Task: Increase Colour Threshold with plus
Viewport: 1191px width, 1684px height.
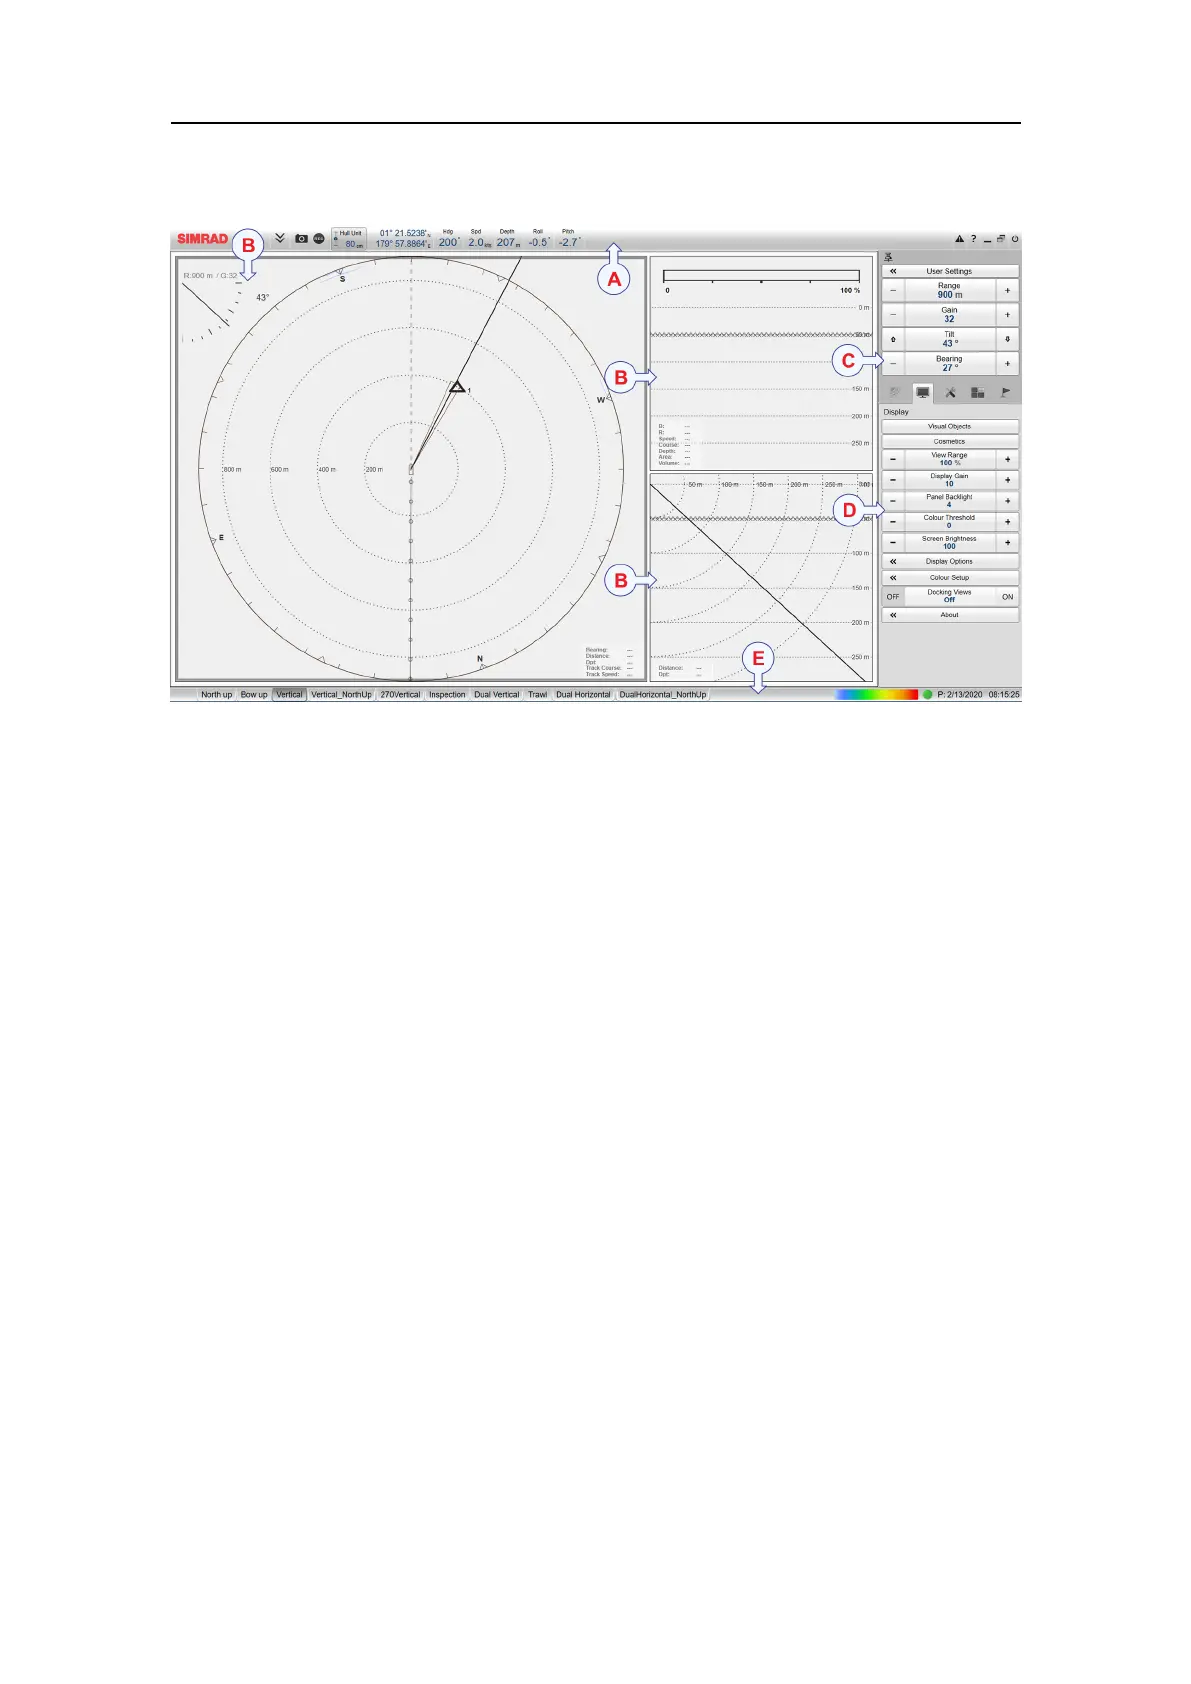Action: click(x=1007, y=522)
